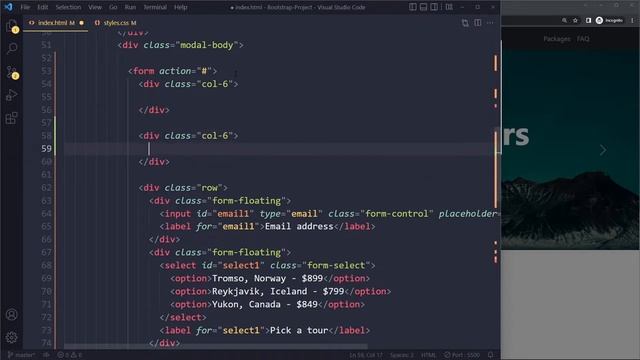Viewport: 640px width, 360px height.
Task: Click the Incognito profile icon in browser
Action: click(609, 20)
